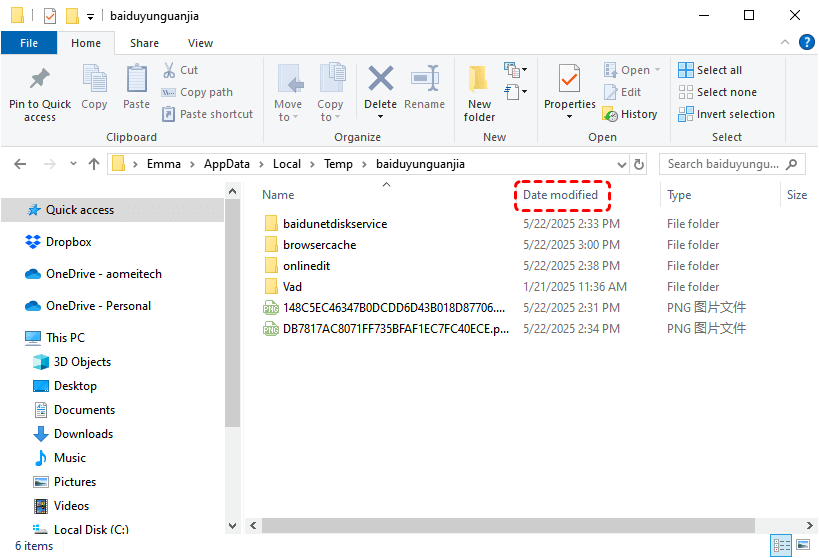
Task: Click Open in the ribbon
Action: coord(627,70)
